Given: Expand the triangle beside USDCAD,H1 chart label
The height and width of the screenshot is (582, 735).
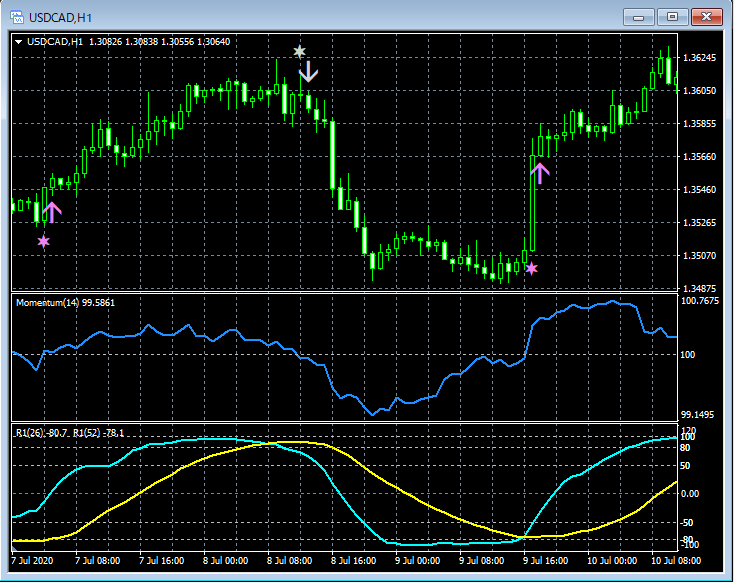Looking at the screenshot, I should 19,42.
